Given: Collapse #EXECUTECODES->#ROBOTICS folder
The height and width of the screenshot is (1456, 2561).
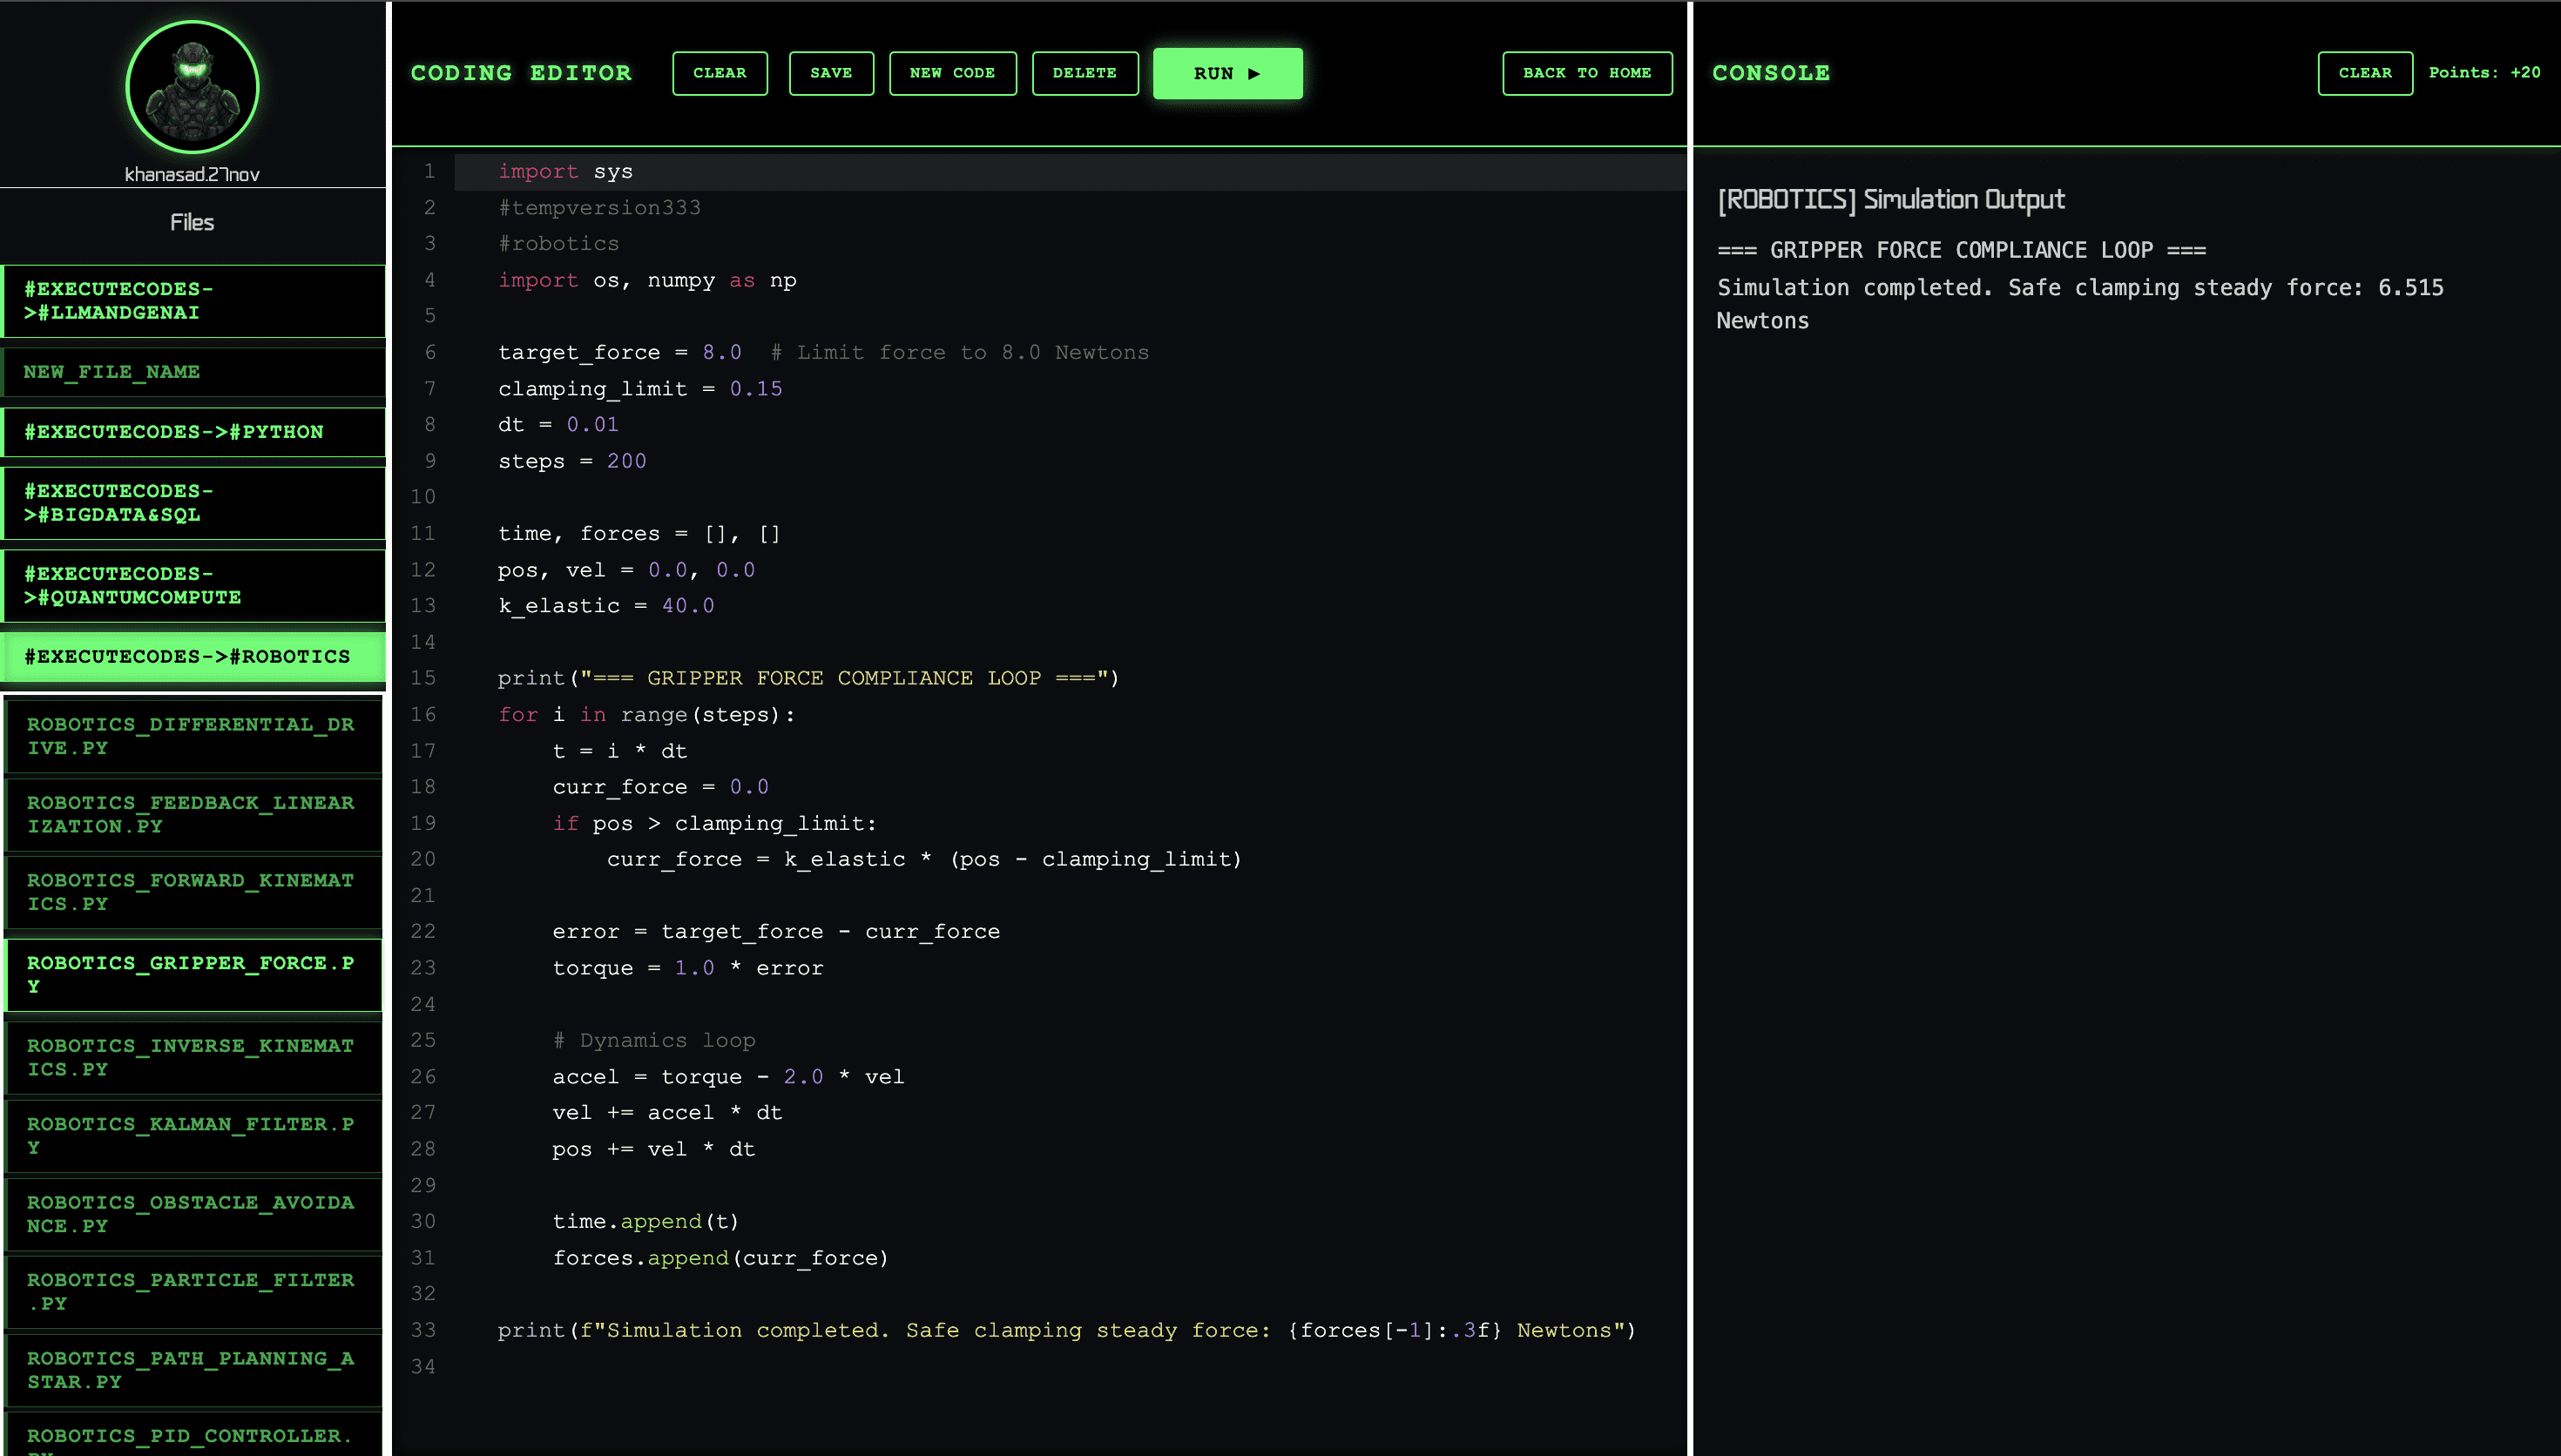Looking at the screenshot, I should pos(194,657).
